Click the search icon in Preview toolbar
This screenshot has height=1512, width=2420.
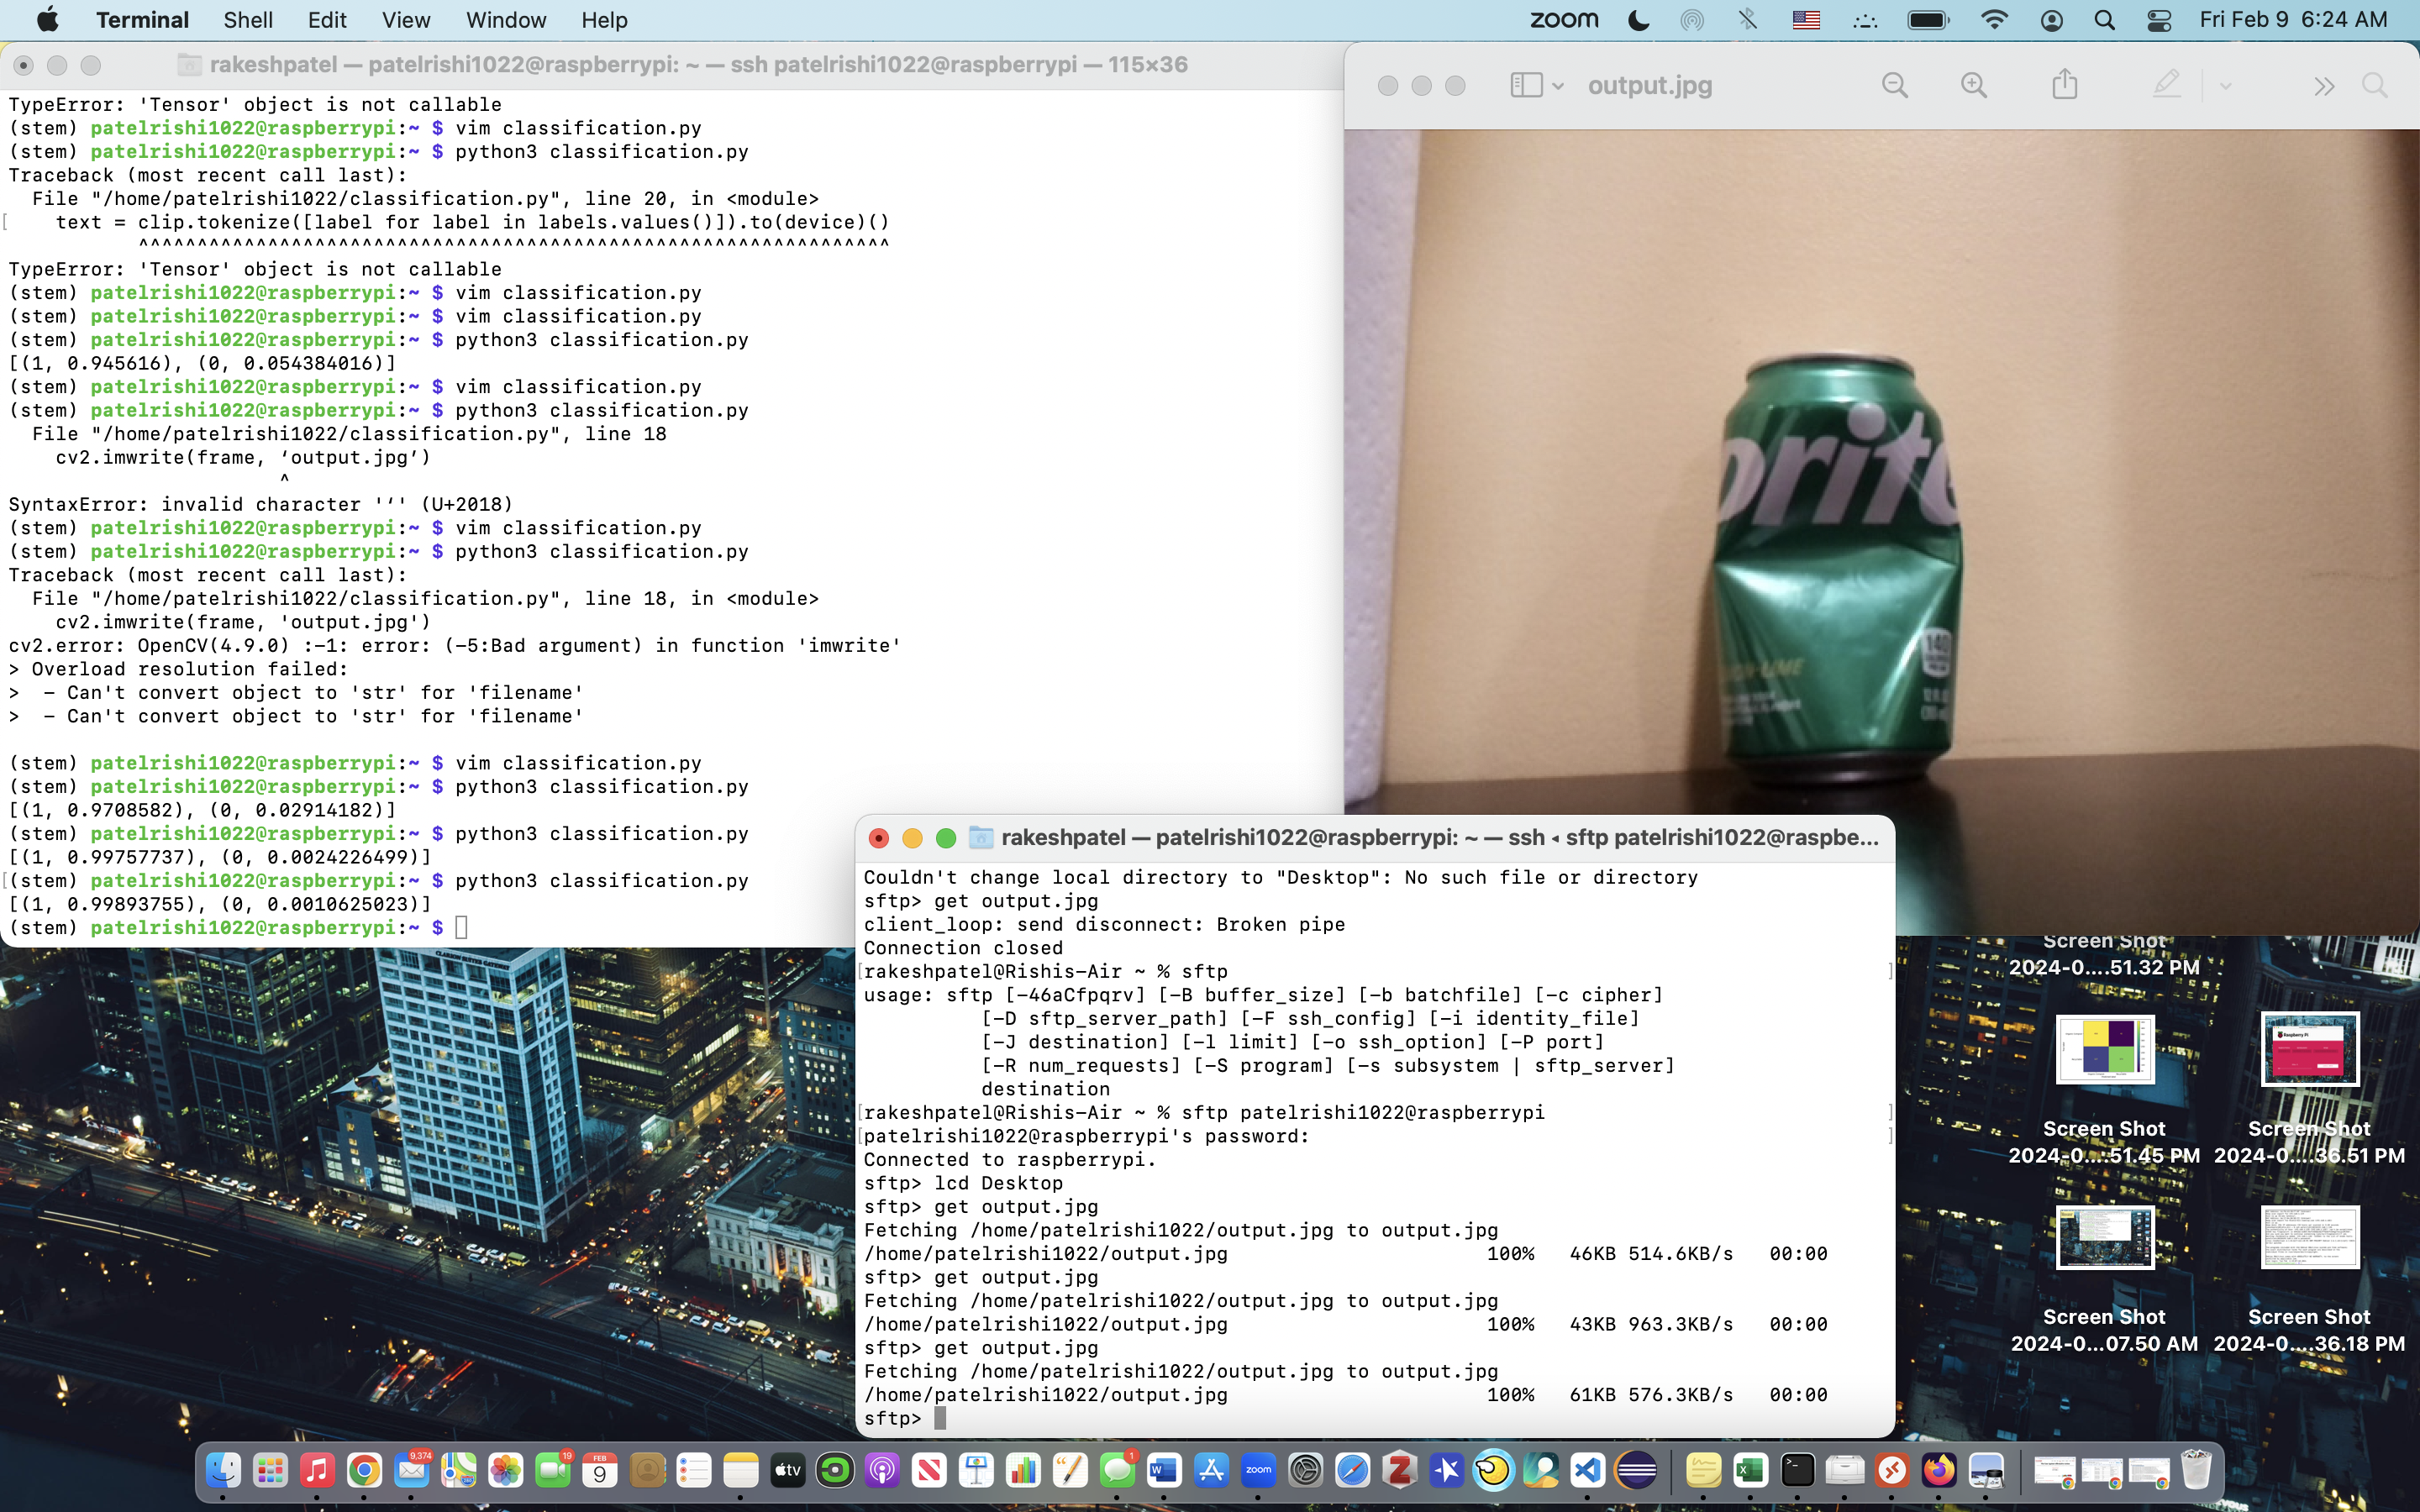pos(2375,85)
